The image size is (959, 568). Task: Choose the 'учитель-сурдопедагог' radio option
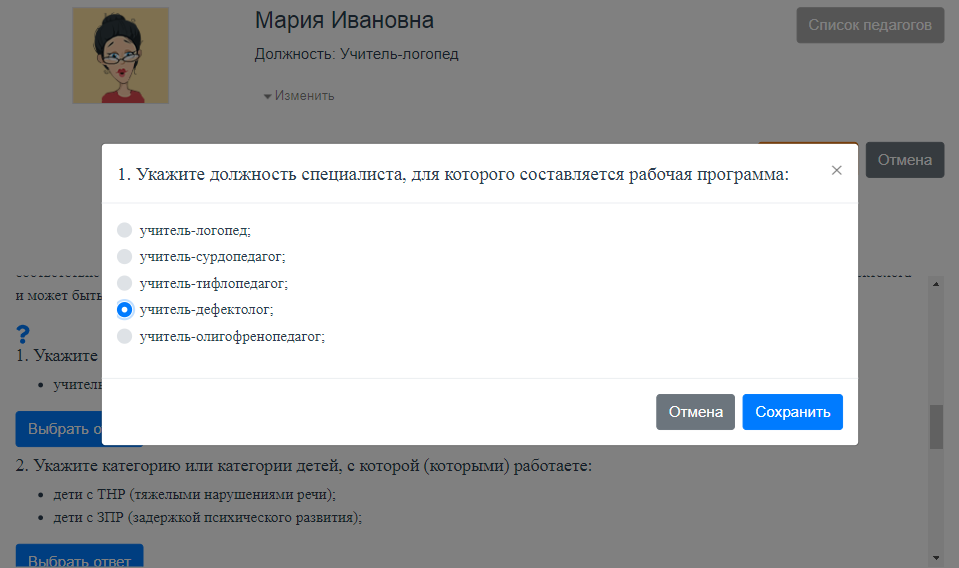coord(125,257)
